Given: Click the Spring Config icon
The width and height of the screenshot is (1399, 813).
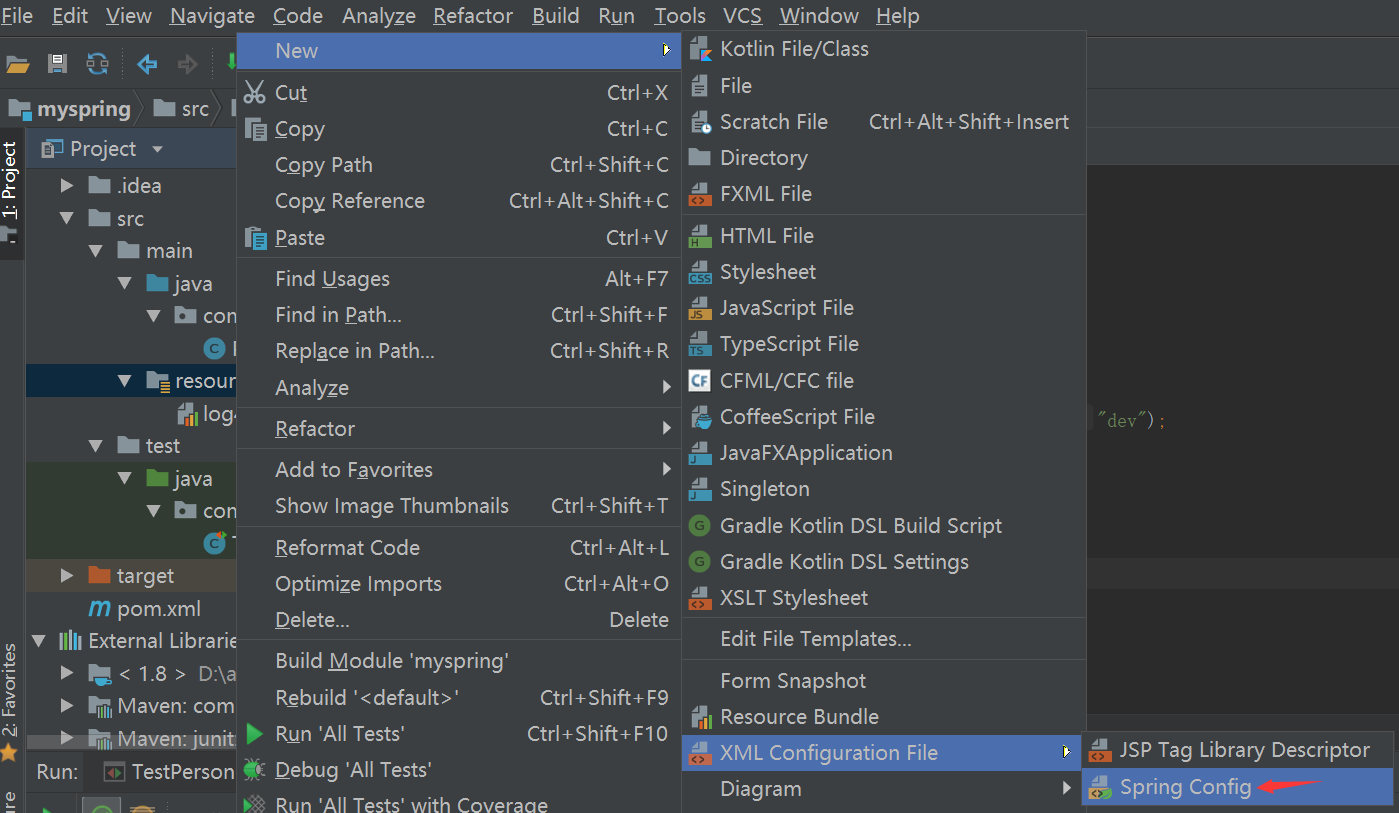Looking at the screenshot, I should pos(1101,788).
